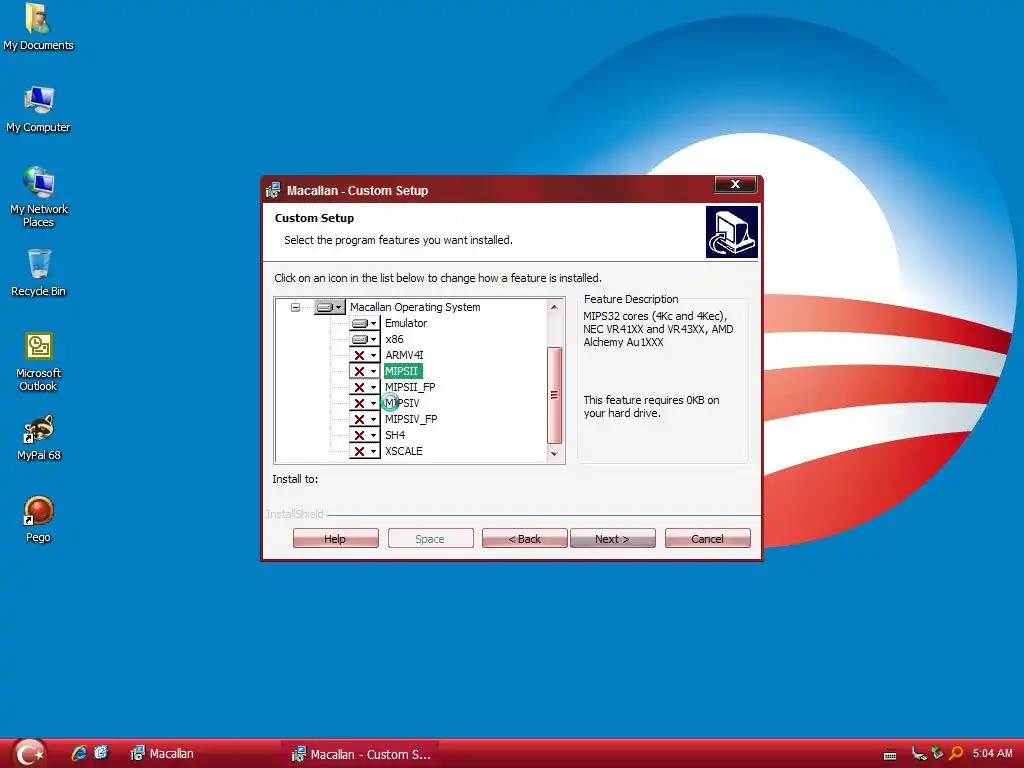Collapse the Macallan Operating System tree node
Viewport: 1024px width, 768px height.
coord(295,307)
